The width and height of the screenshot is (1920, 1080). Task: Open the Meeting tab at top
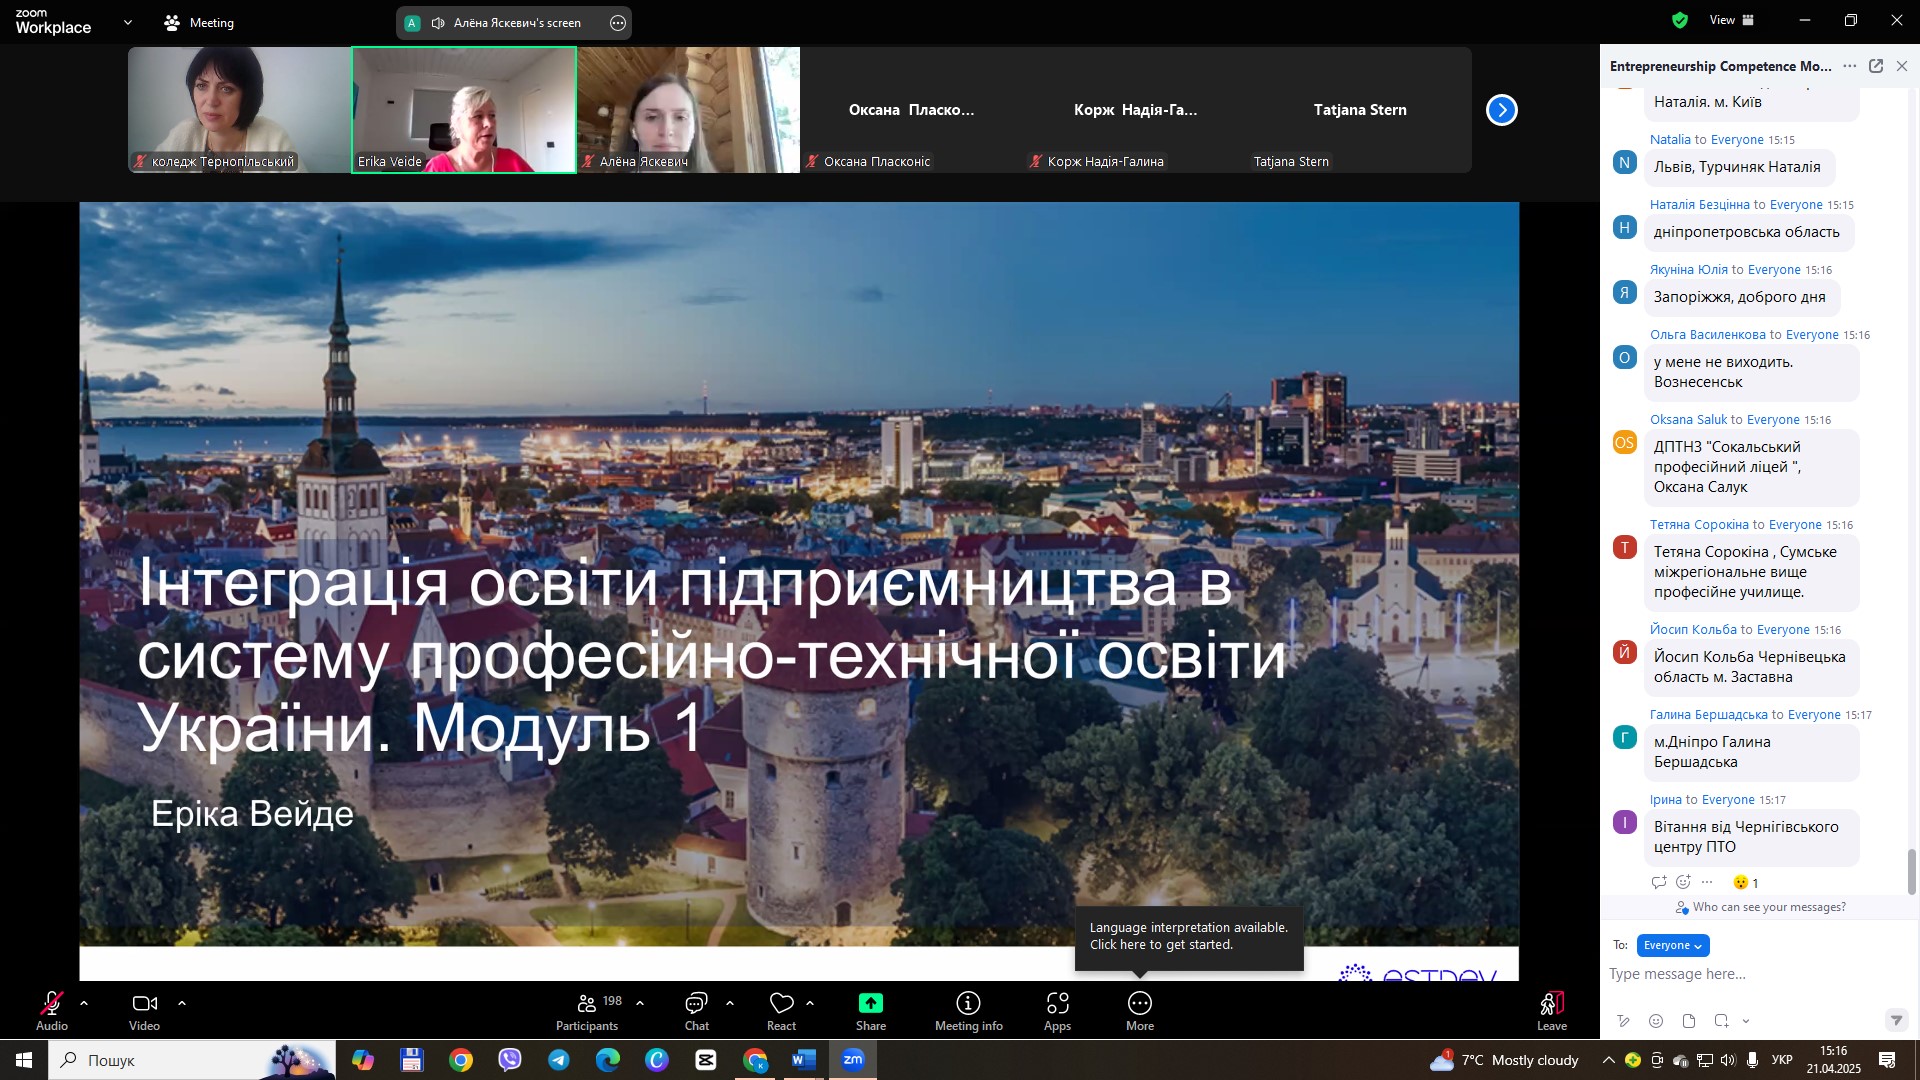[x=199, y=22]
